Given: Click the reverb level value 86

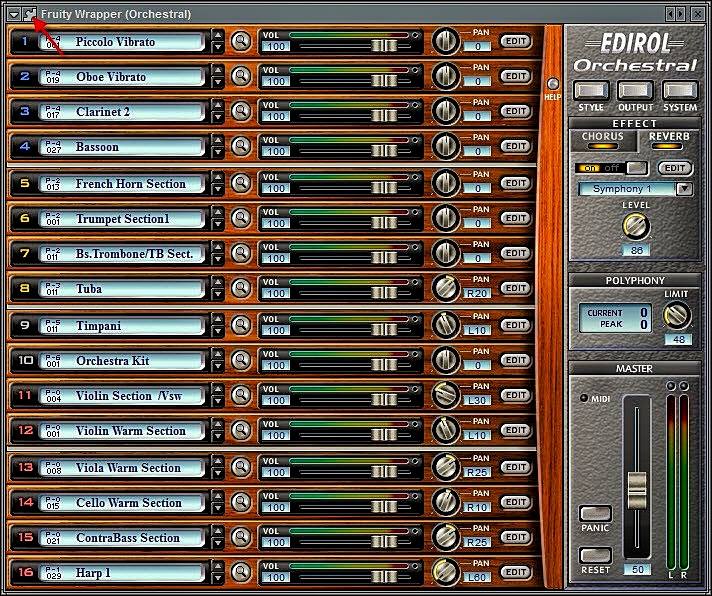Looking at the screenshot, I should click(636, 250).
